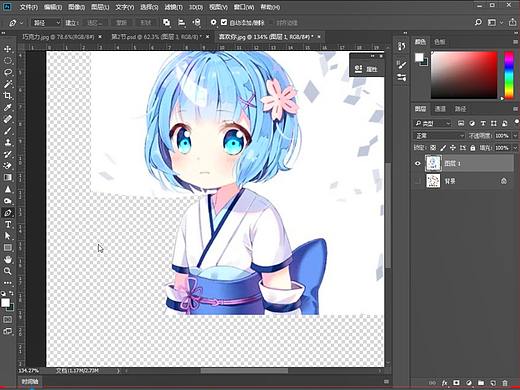Open the Edit Toolbar three-dots menu
The image size is (520, 390).
click(x=7, y=283)
